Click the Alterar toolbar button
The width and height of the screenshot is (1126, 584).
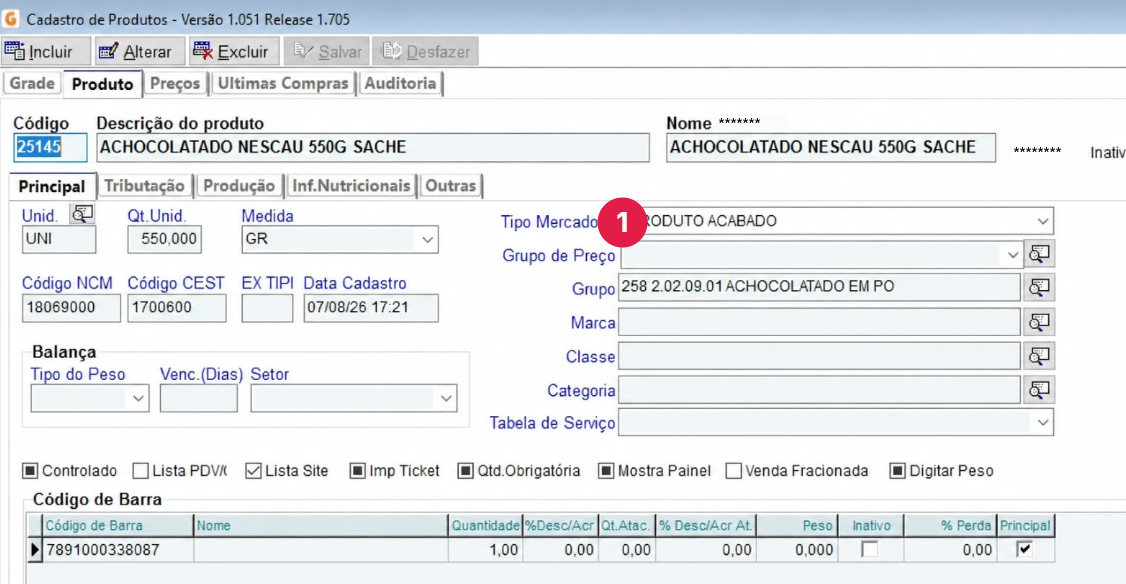[140, 52]
